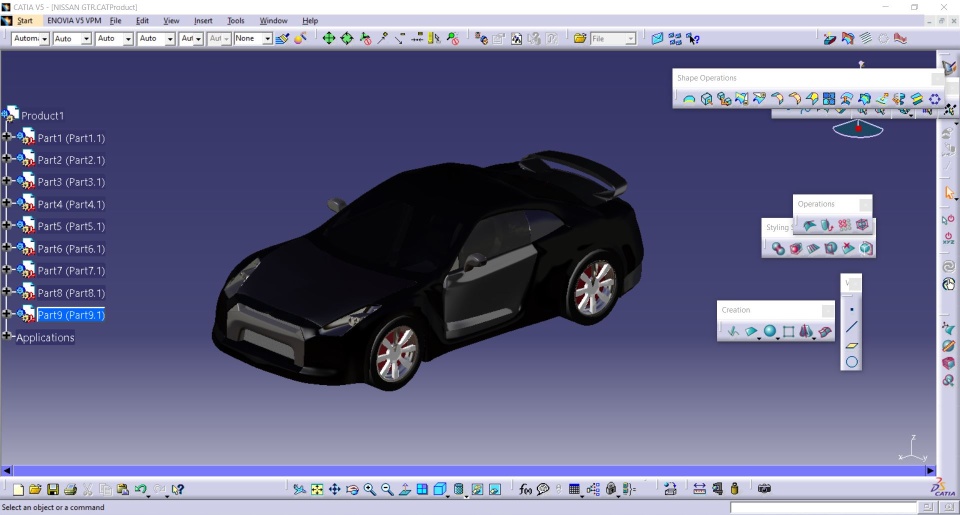Open the File combo box in top toolbar

[x=613, y=39]
